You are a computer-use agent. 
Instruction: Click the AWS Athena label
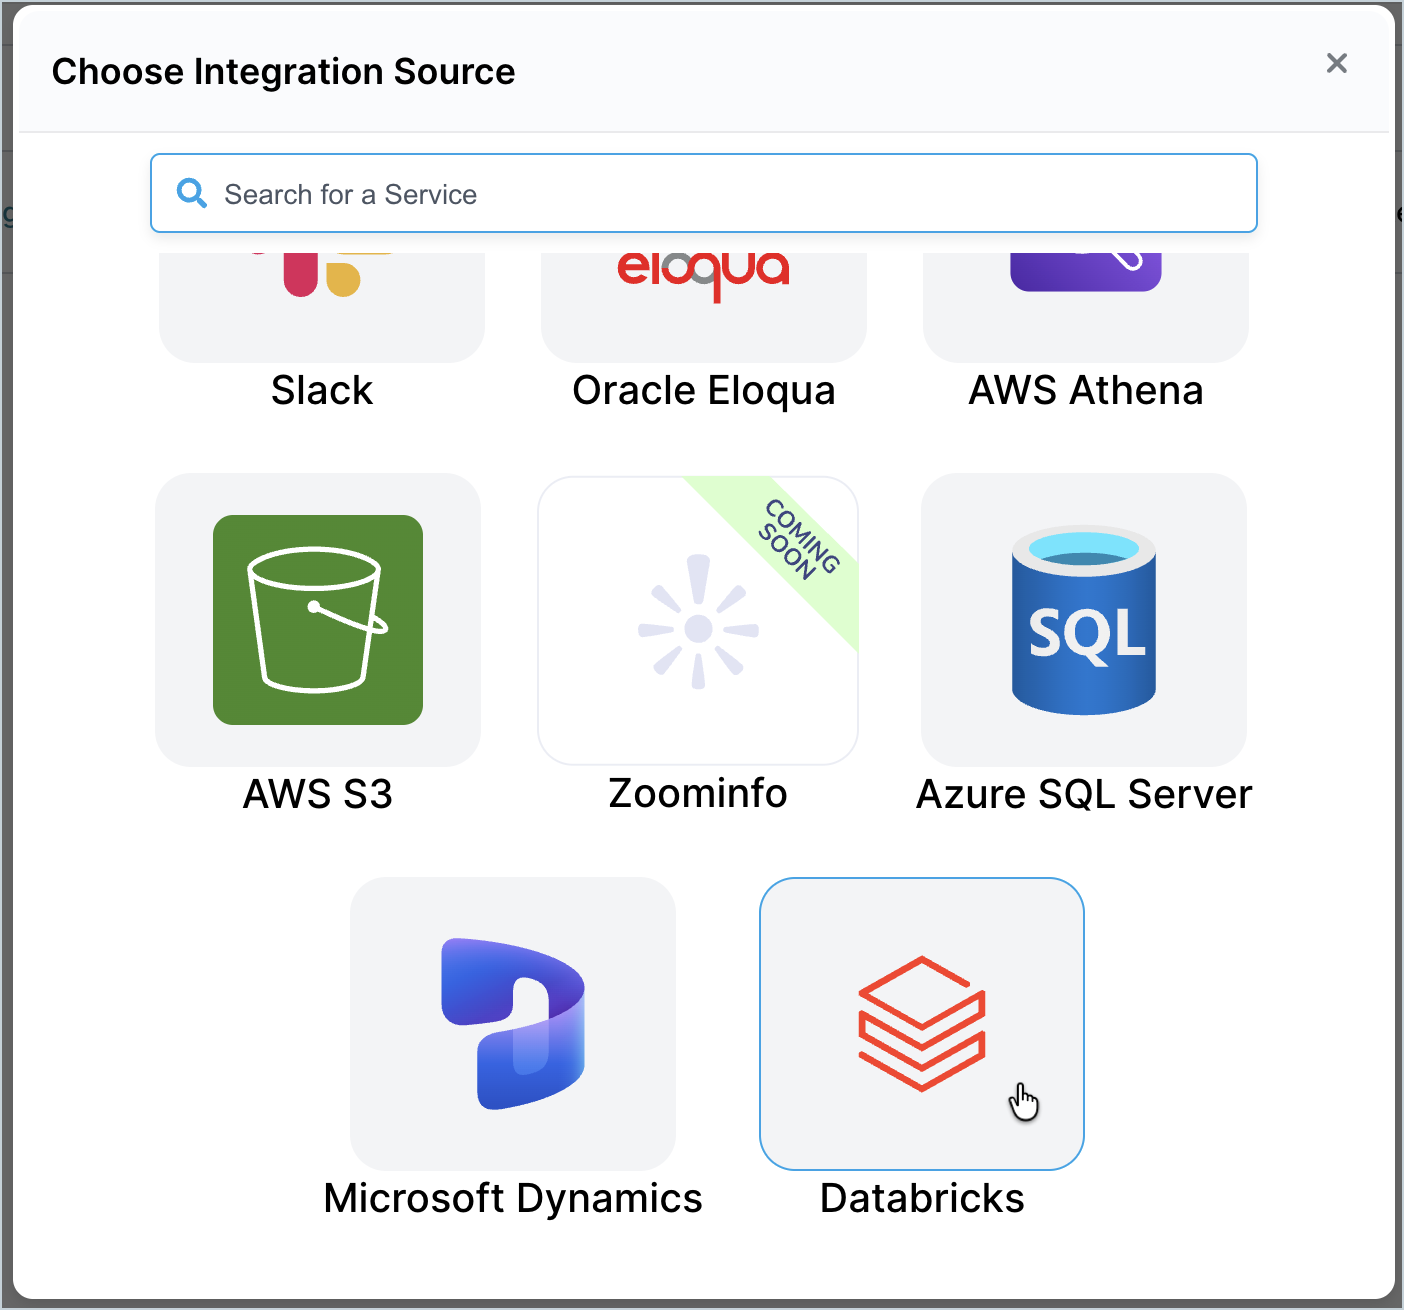click(1086, 390)
